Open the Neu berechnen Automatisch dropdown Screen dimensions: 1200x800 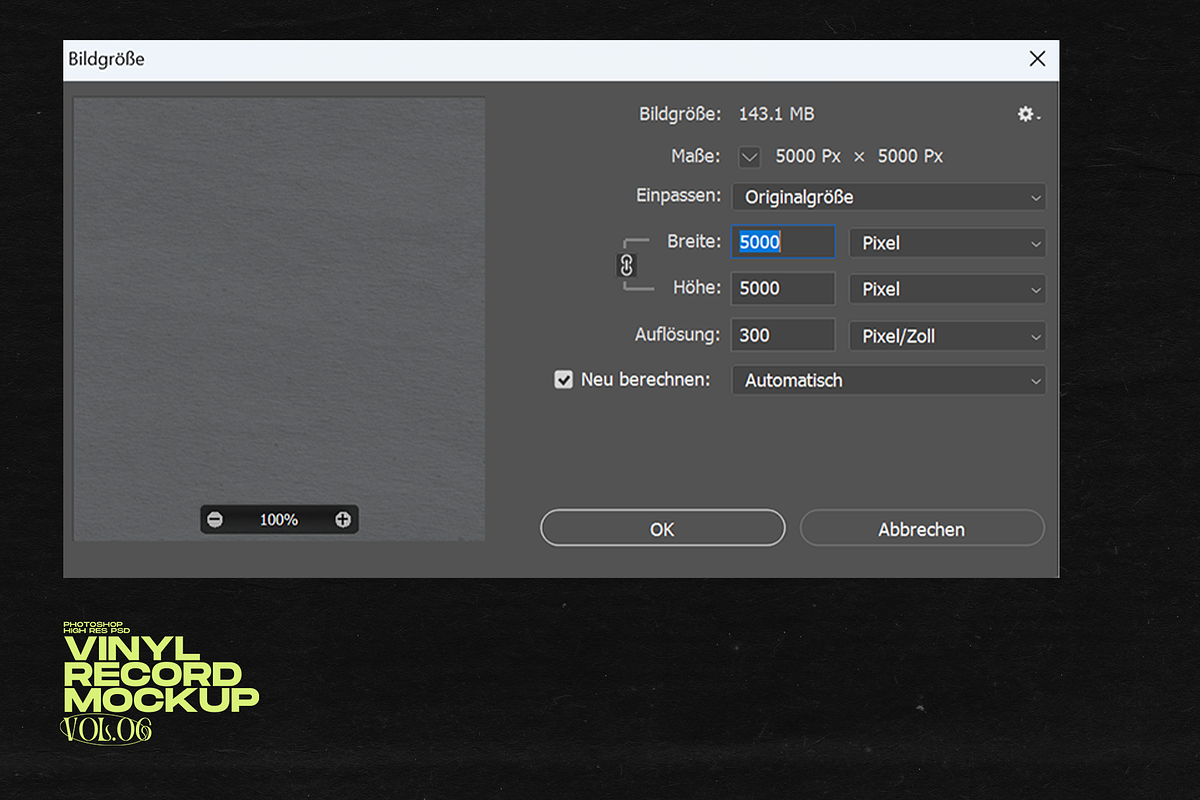[x=889, y=380]
